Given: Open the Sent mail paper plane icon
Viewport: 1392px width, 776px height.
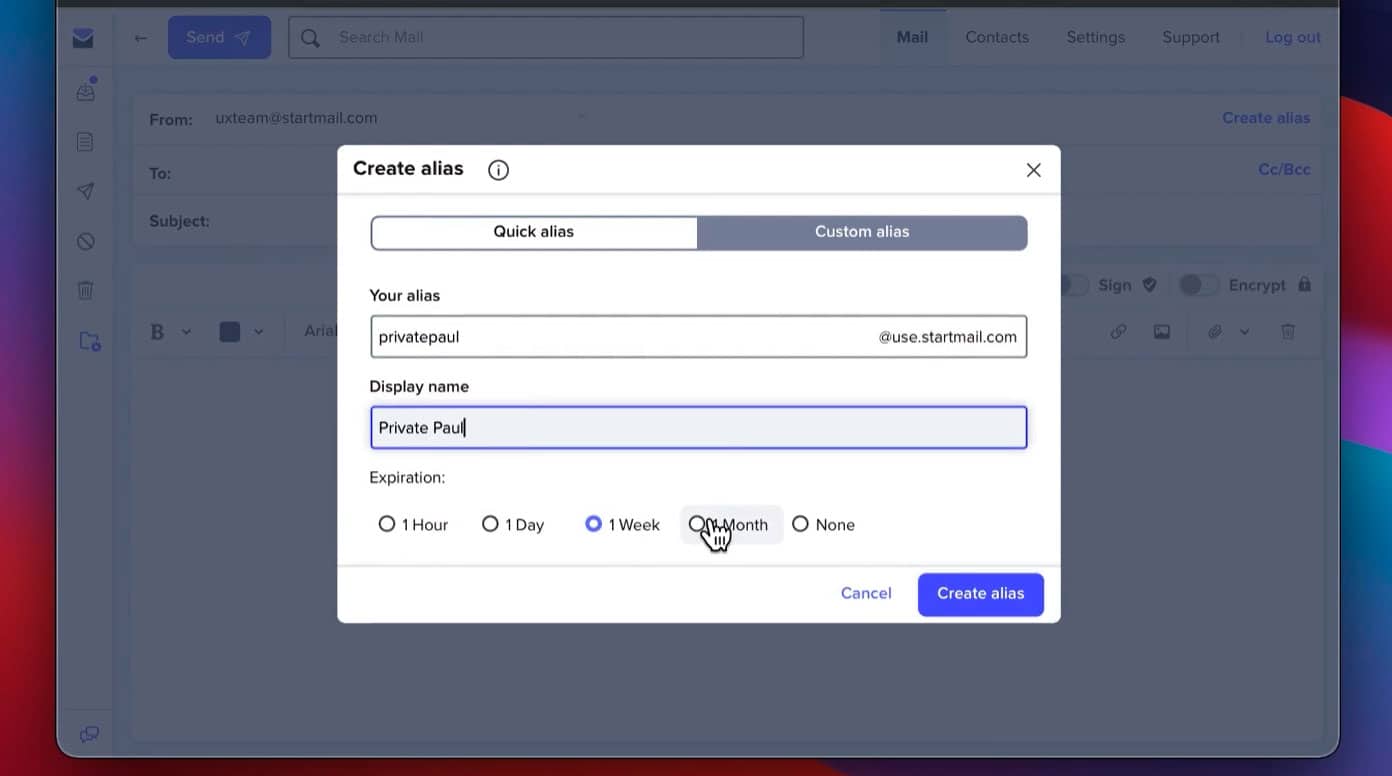Looking at the screenshot, I should pos(86,190).
